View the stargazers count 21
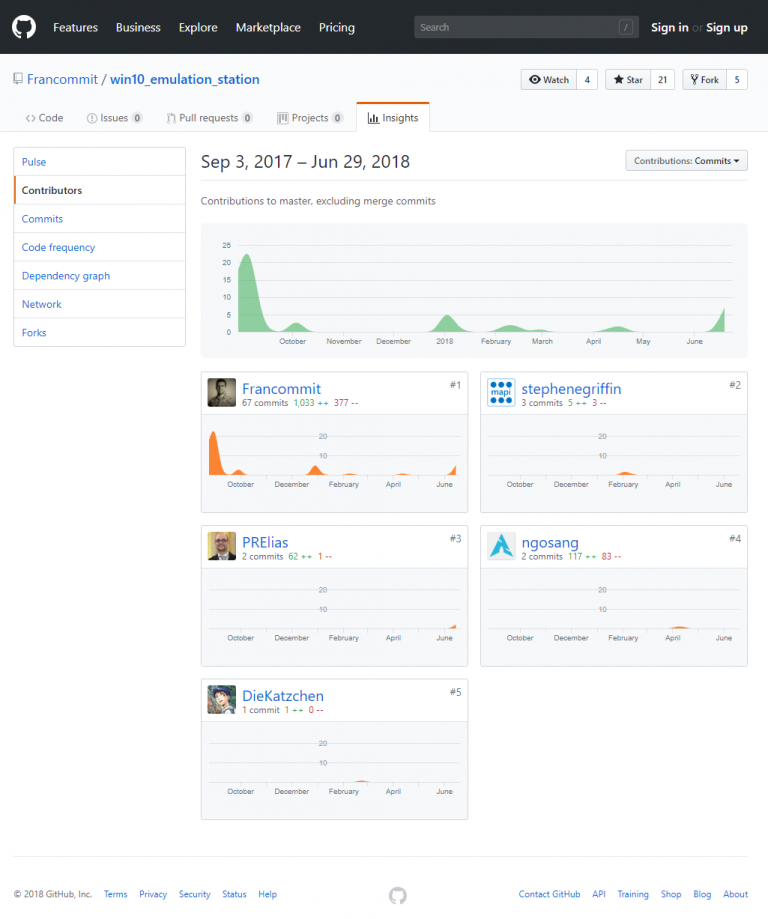This screenshot has height=919, width=768. point(662,80)
